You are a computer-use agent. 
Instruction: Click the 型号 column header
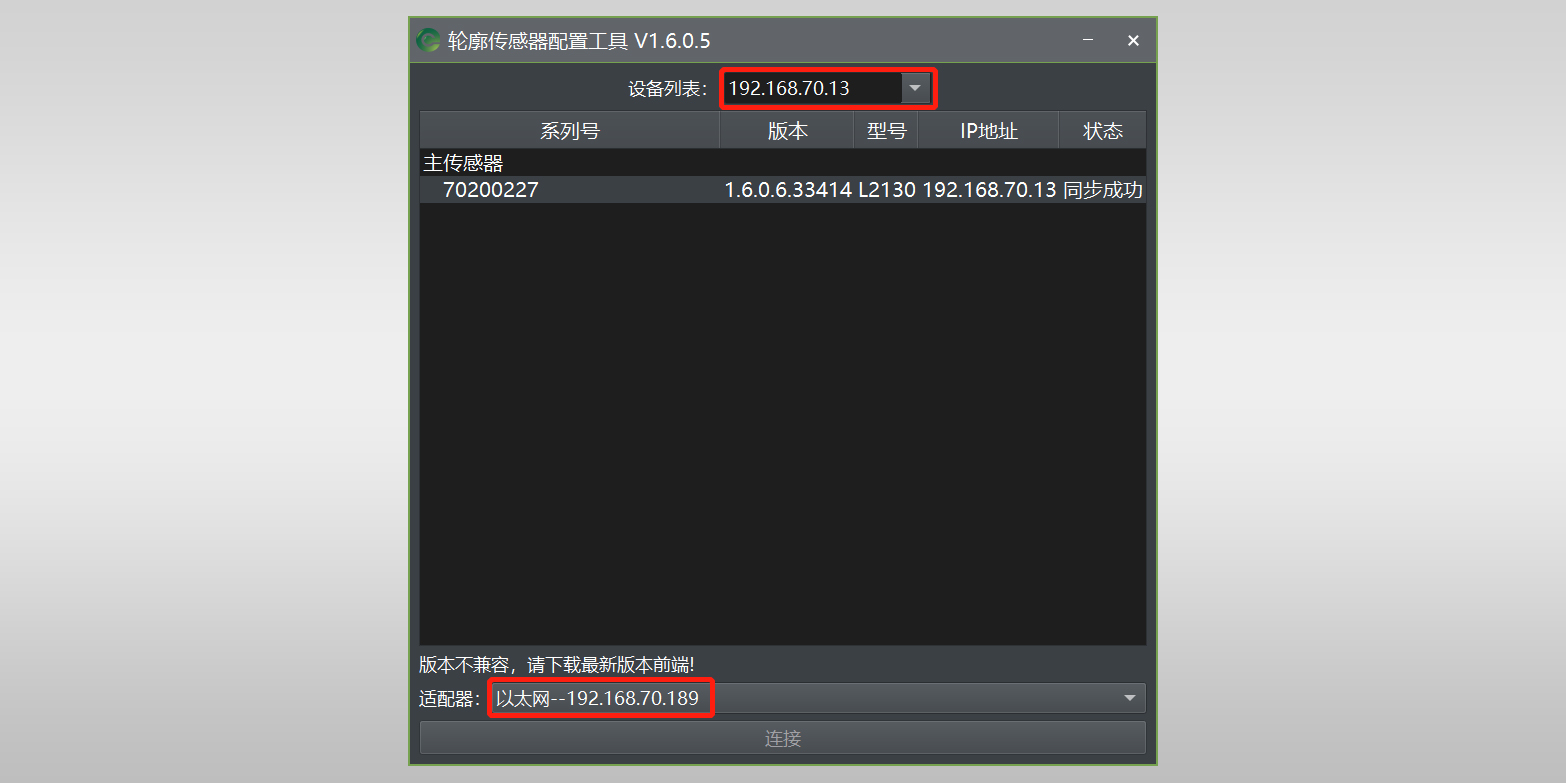[886, 131]
